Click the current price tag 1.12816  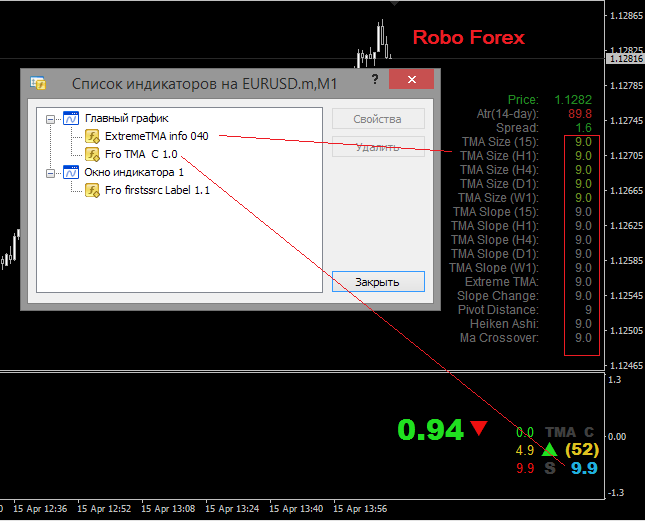click(x=626, y=58)
